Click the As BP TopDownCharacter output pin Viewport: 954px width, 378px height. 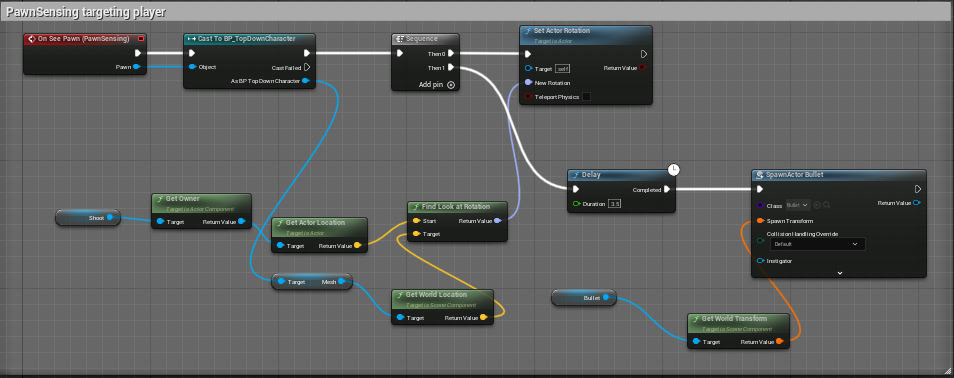point(306,81)
